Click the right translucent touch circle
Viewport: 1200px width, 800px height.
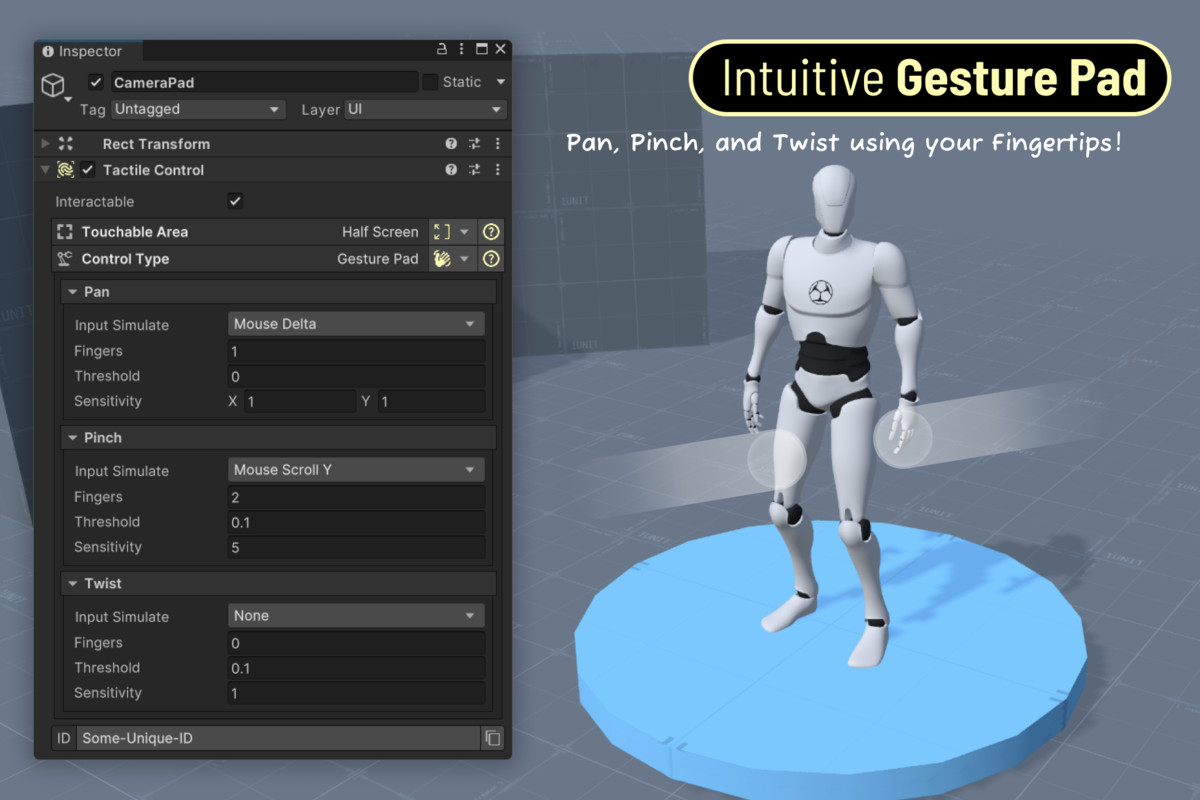pos(903,438)
